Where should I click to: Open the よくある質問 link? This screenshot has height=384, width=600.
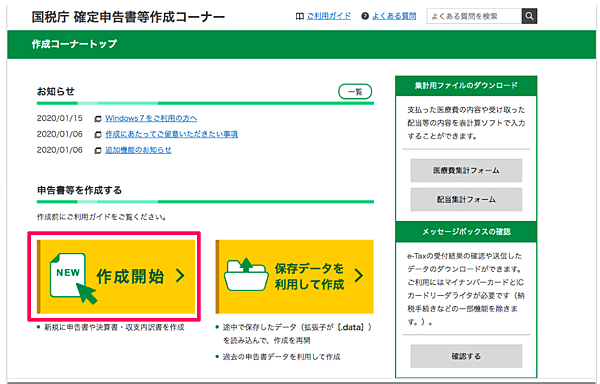(x=394, y=16)
